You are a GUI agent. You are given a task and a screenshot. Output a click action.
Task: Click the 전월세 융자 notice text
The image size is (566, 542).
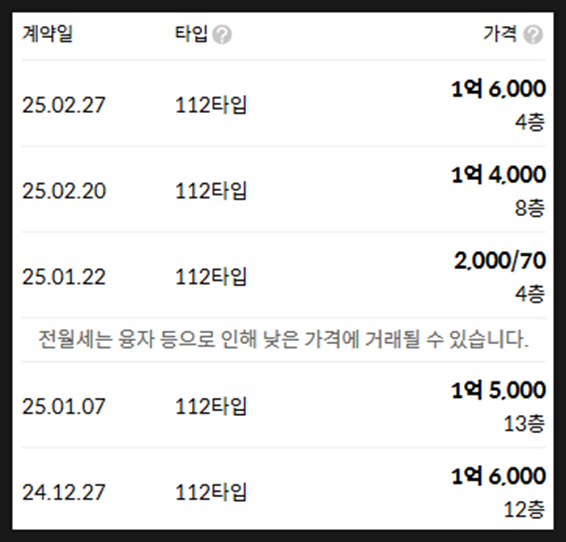283,339
